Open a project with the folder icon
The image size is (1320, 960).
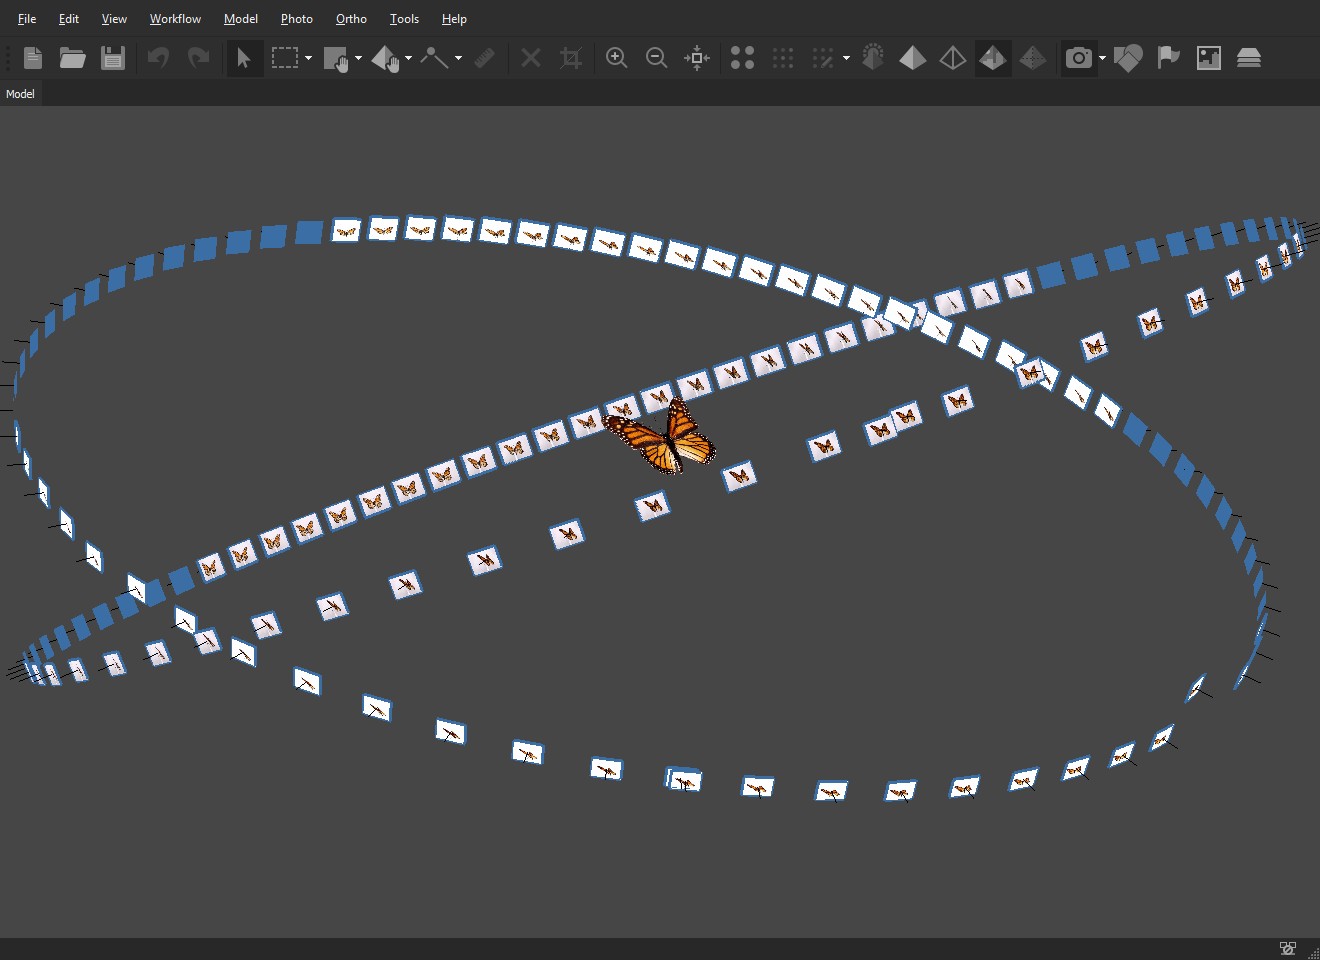pos(72,58)
